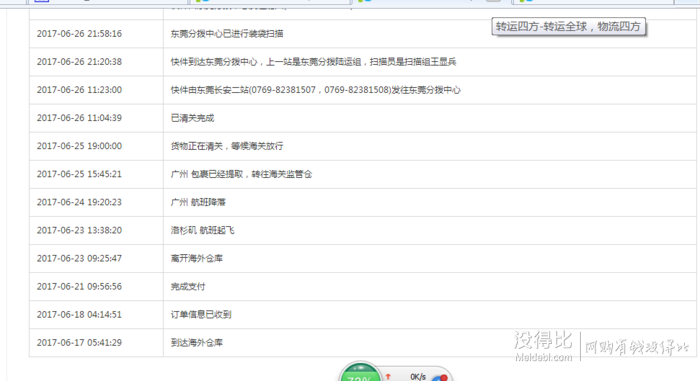This screenshot has height=381, width=700.
Task: Click the red upload arrow in floating widget
Action: (x=388, y=377)
